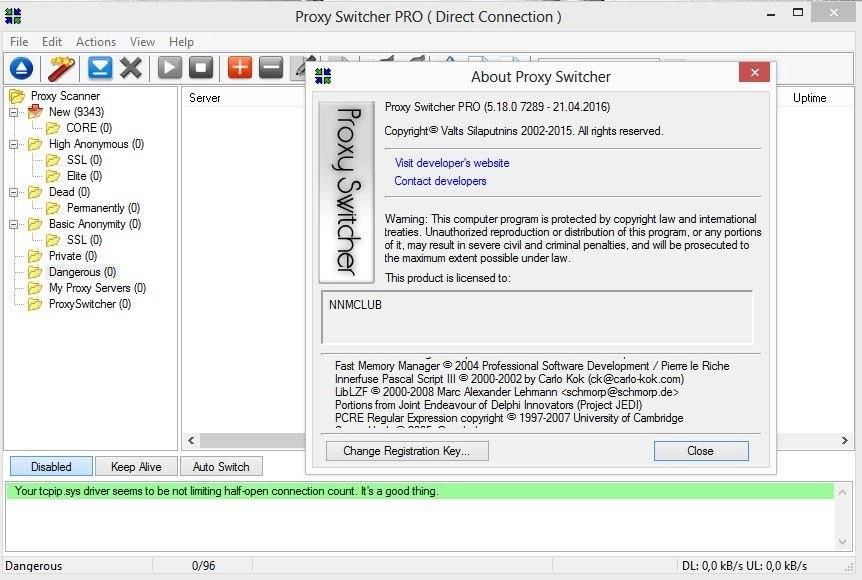The height and width of the screenshot is (580, 862).
Task: Click the New folder icon with red arrow
Action: (35, 112)
